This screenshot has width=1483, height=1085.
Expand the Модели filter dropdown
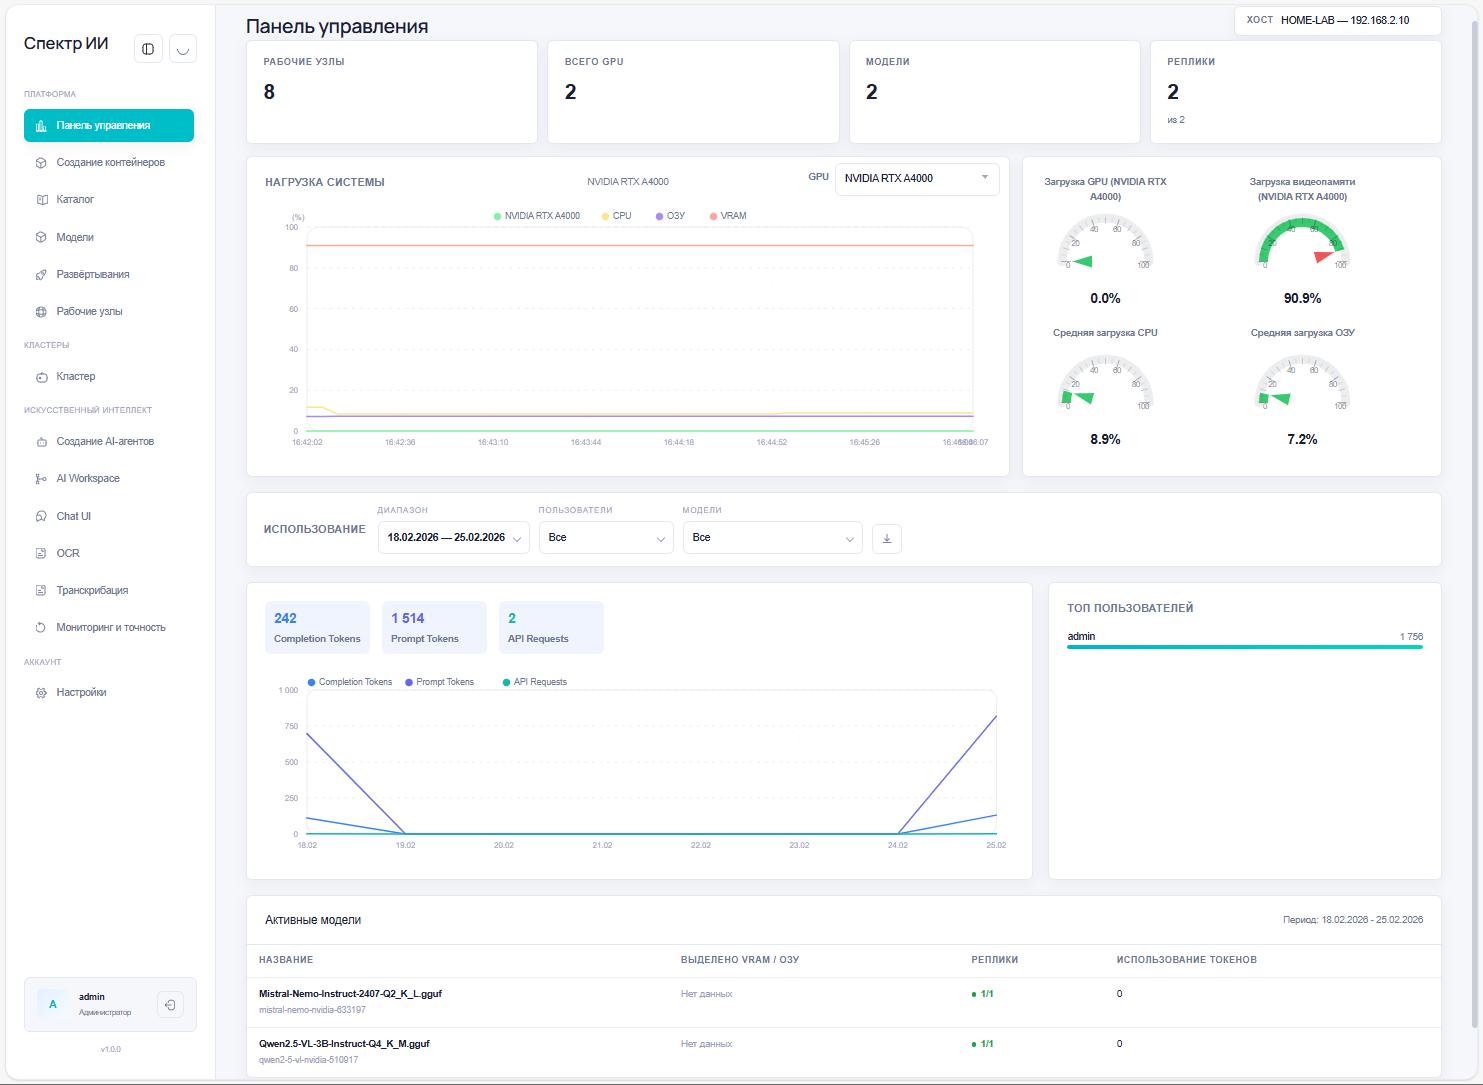pyautogui.click(x=772, y=538)
